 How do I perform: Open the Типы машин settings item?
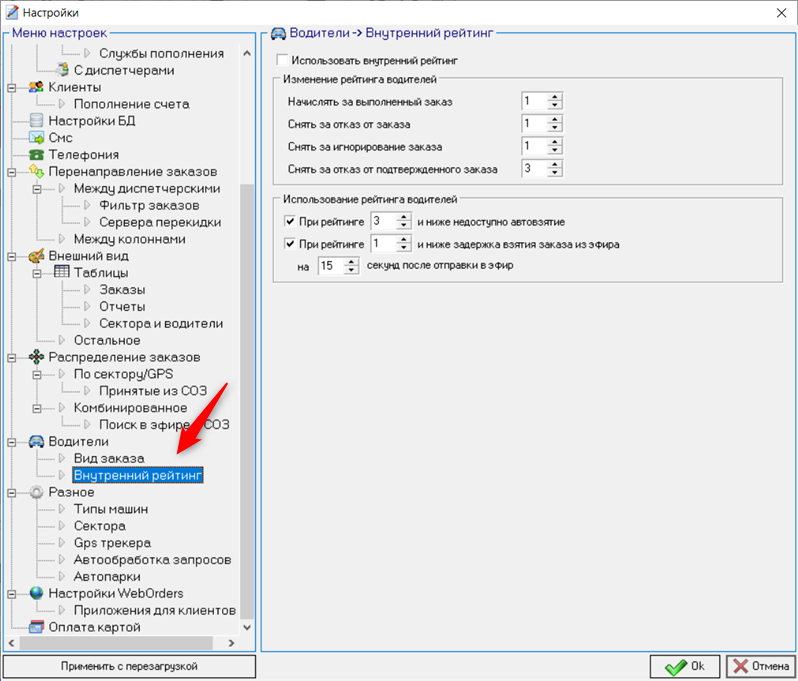point(111,509)
